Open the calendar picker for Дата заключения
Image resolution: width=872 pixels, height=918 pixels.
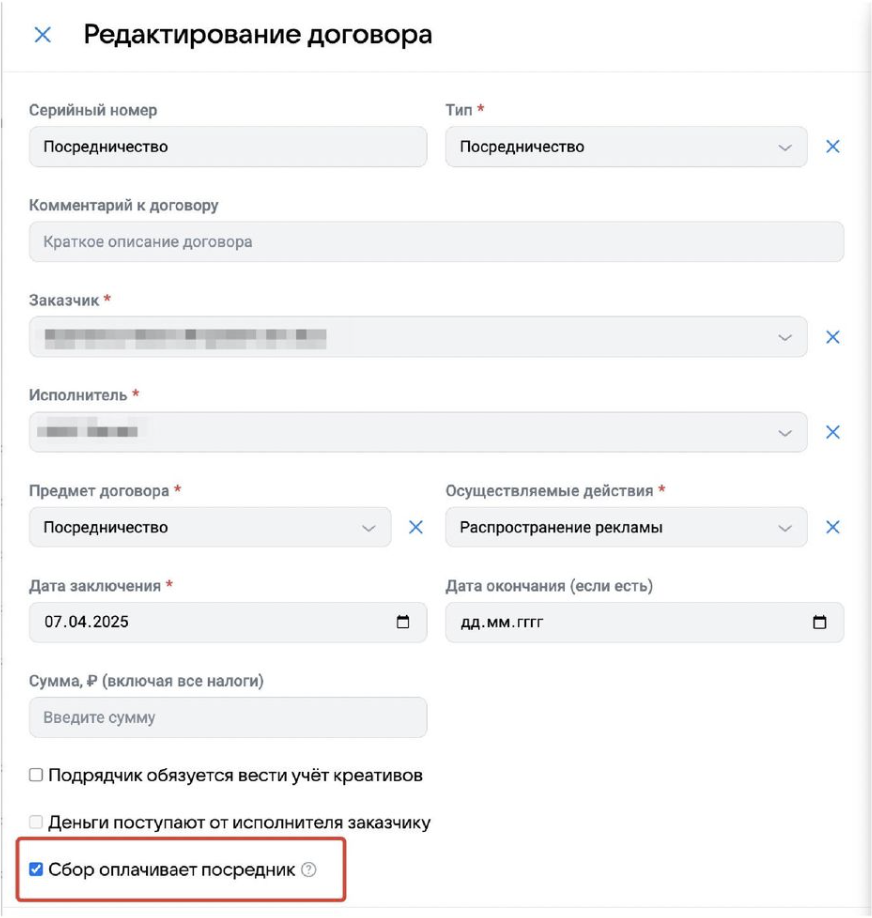404,622
